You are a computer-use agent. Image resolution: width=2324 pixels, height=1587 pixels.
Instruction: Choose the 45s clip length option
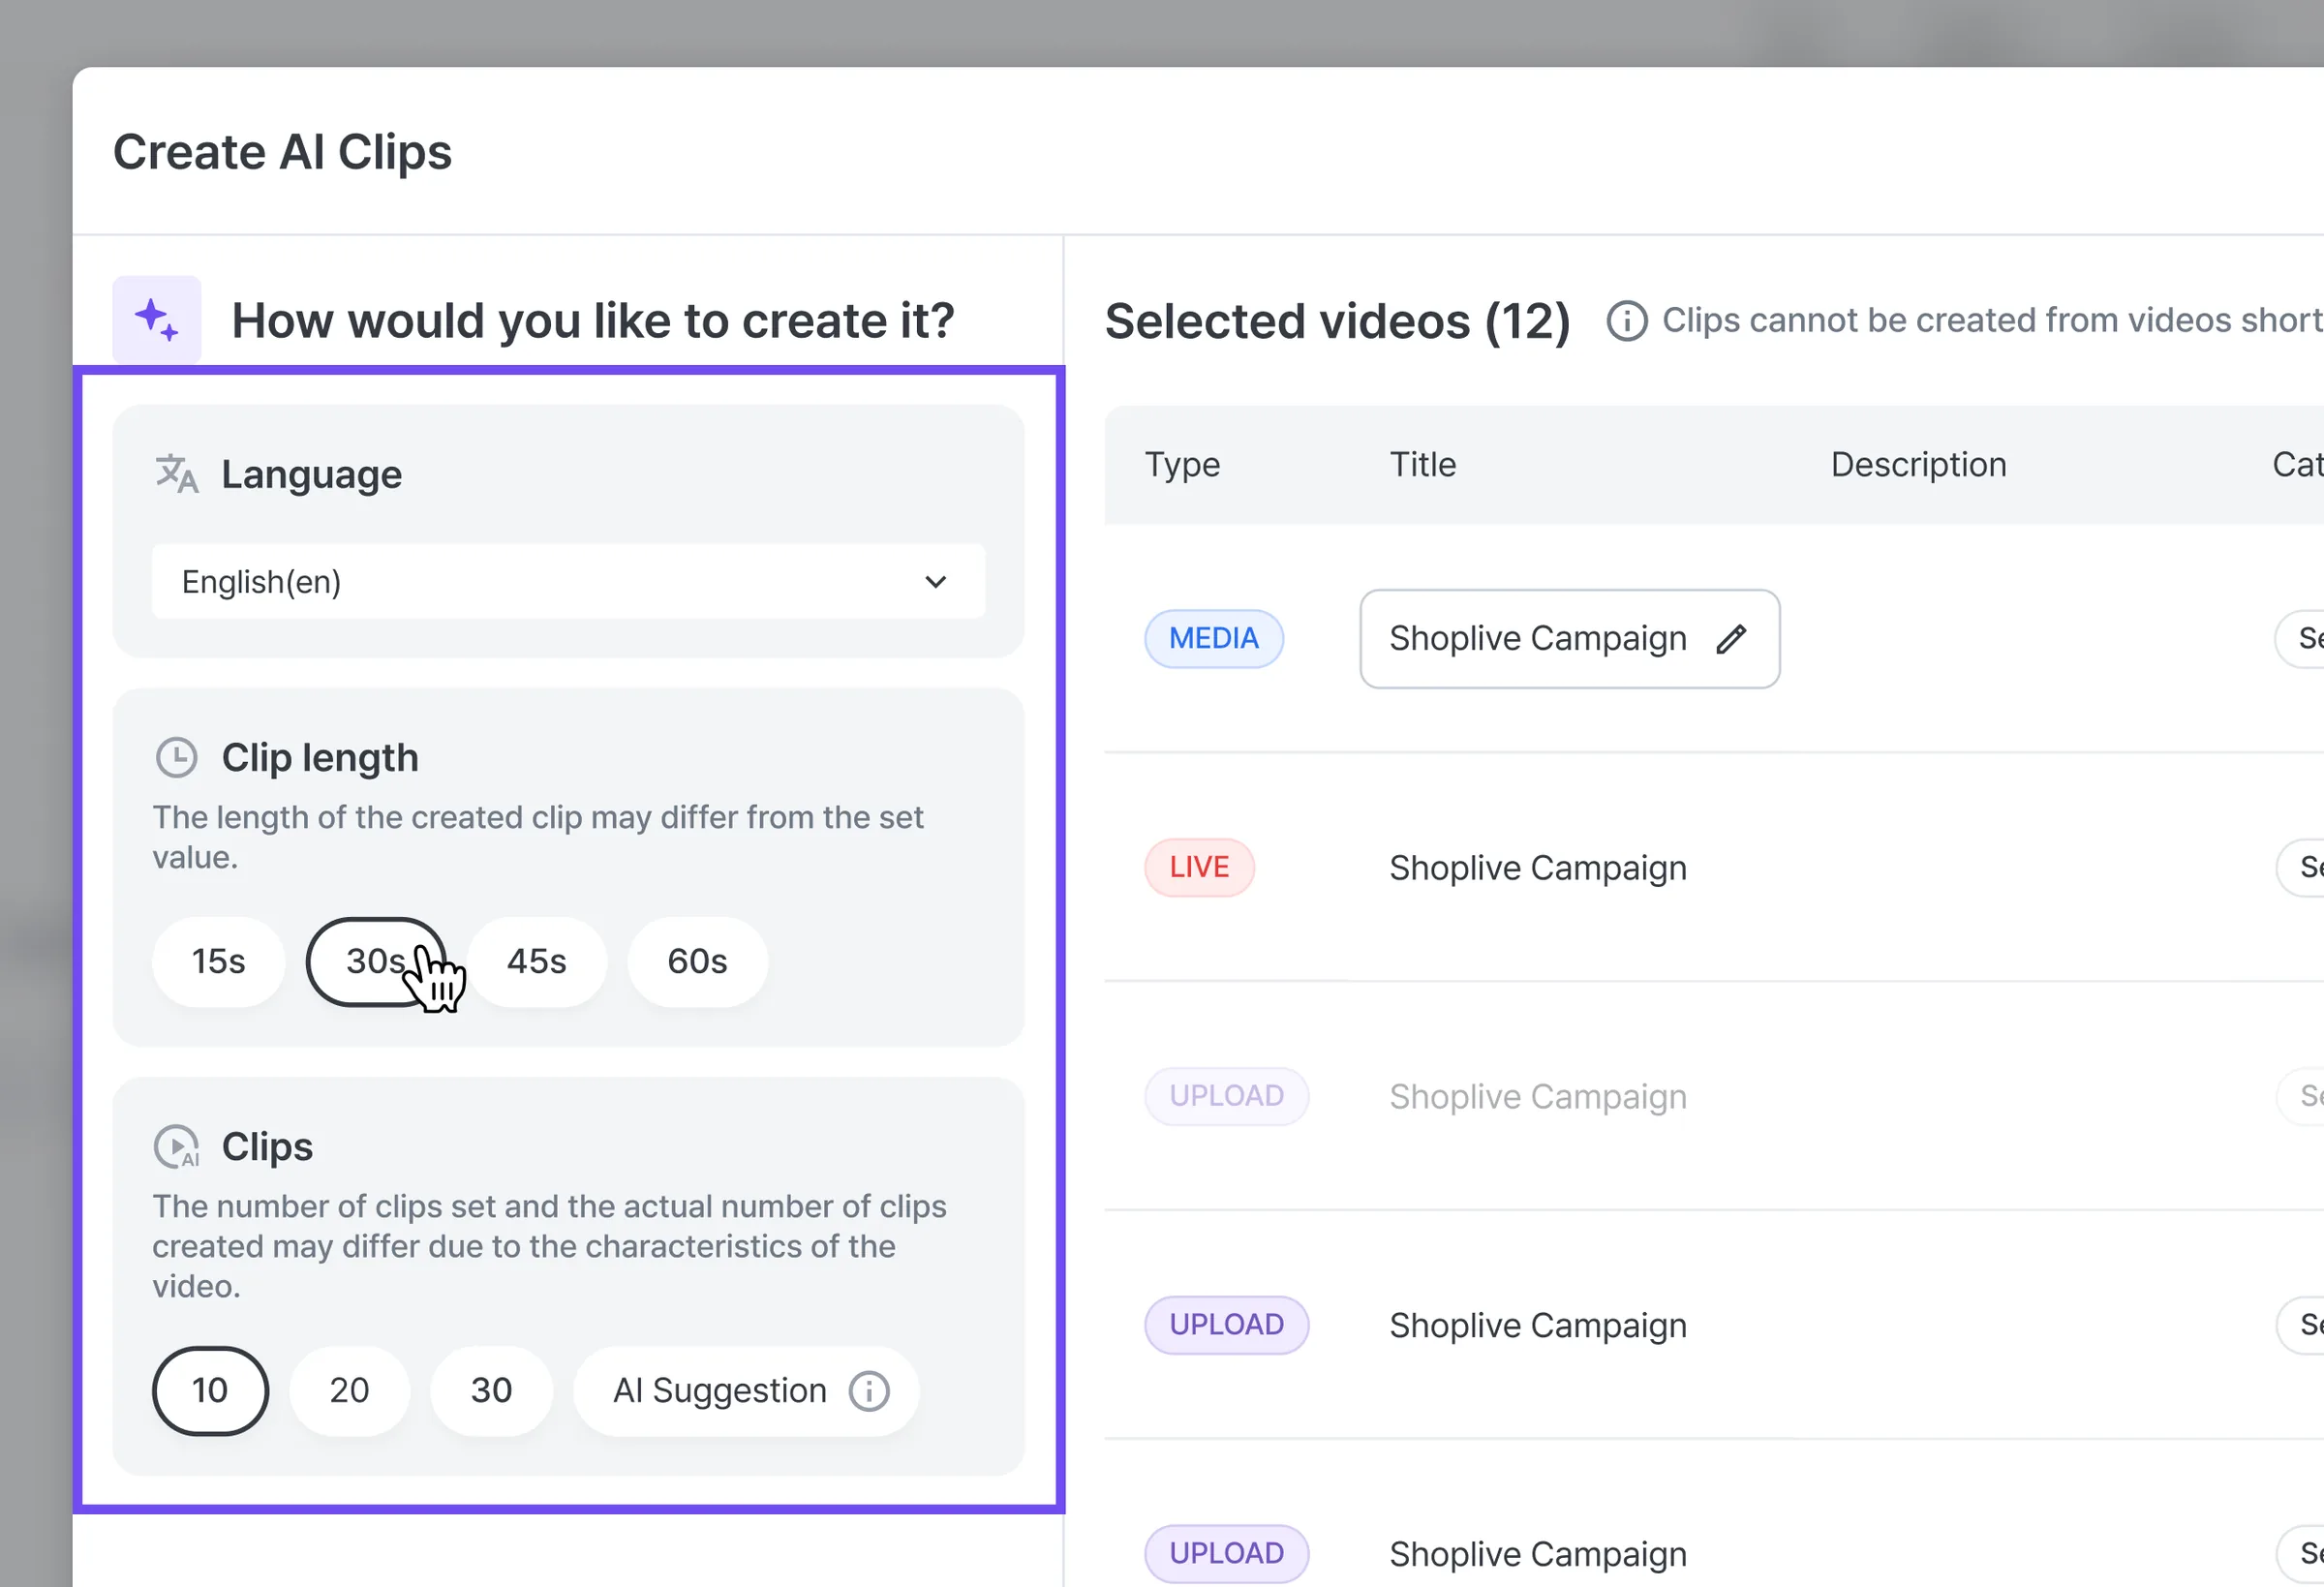537,962
